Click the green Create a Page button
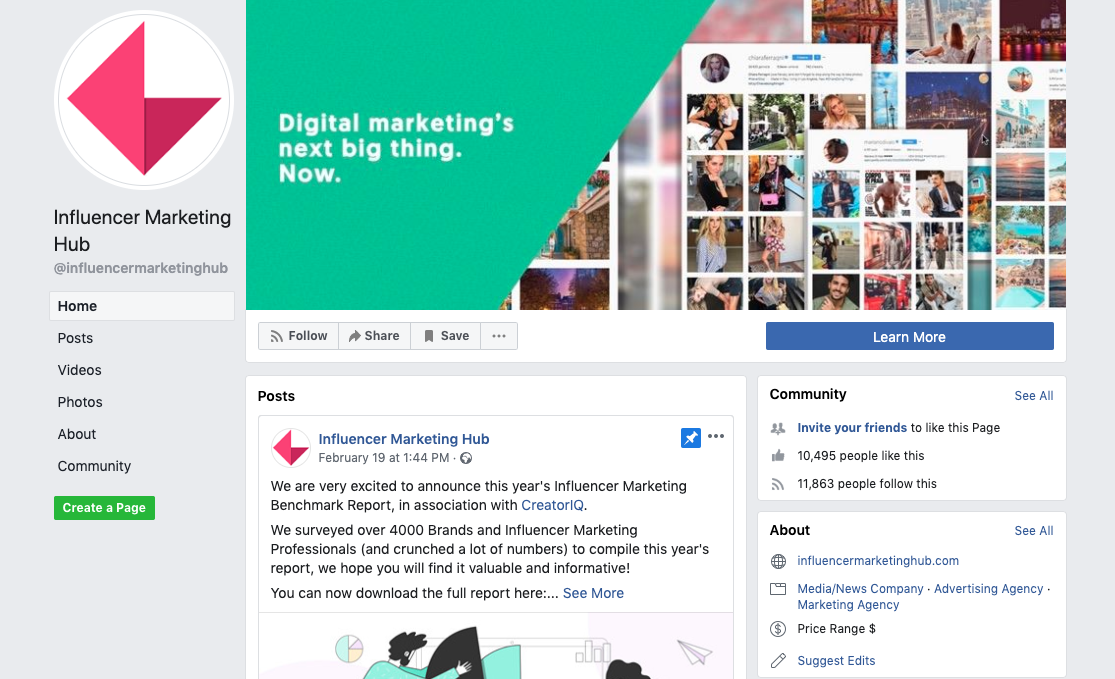The width and height of the screenshot is (1115, 679). pos(105,508)
